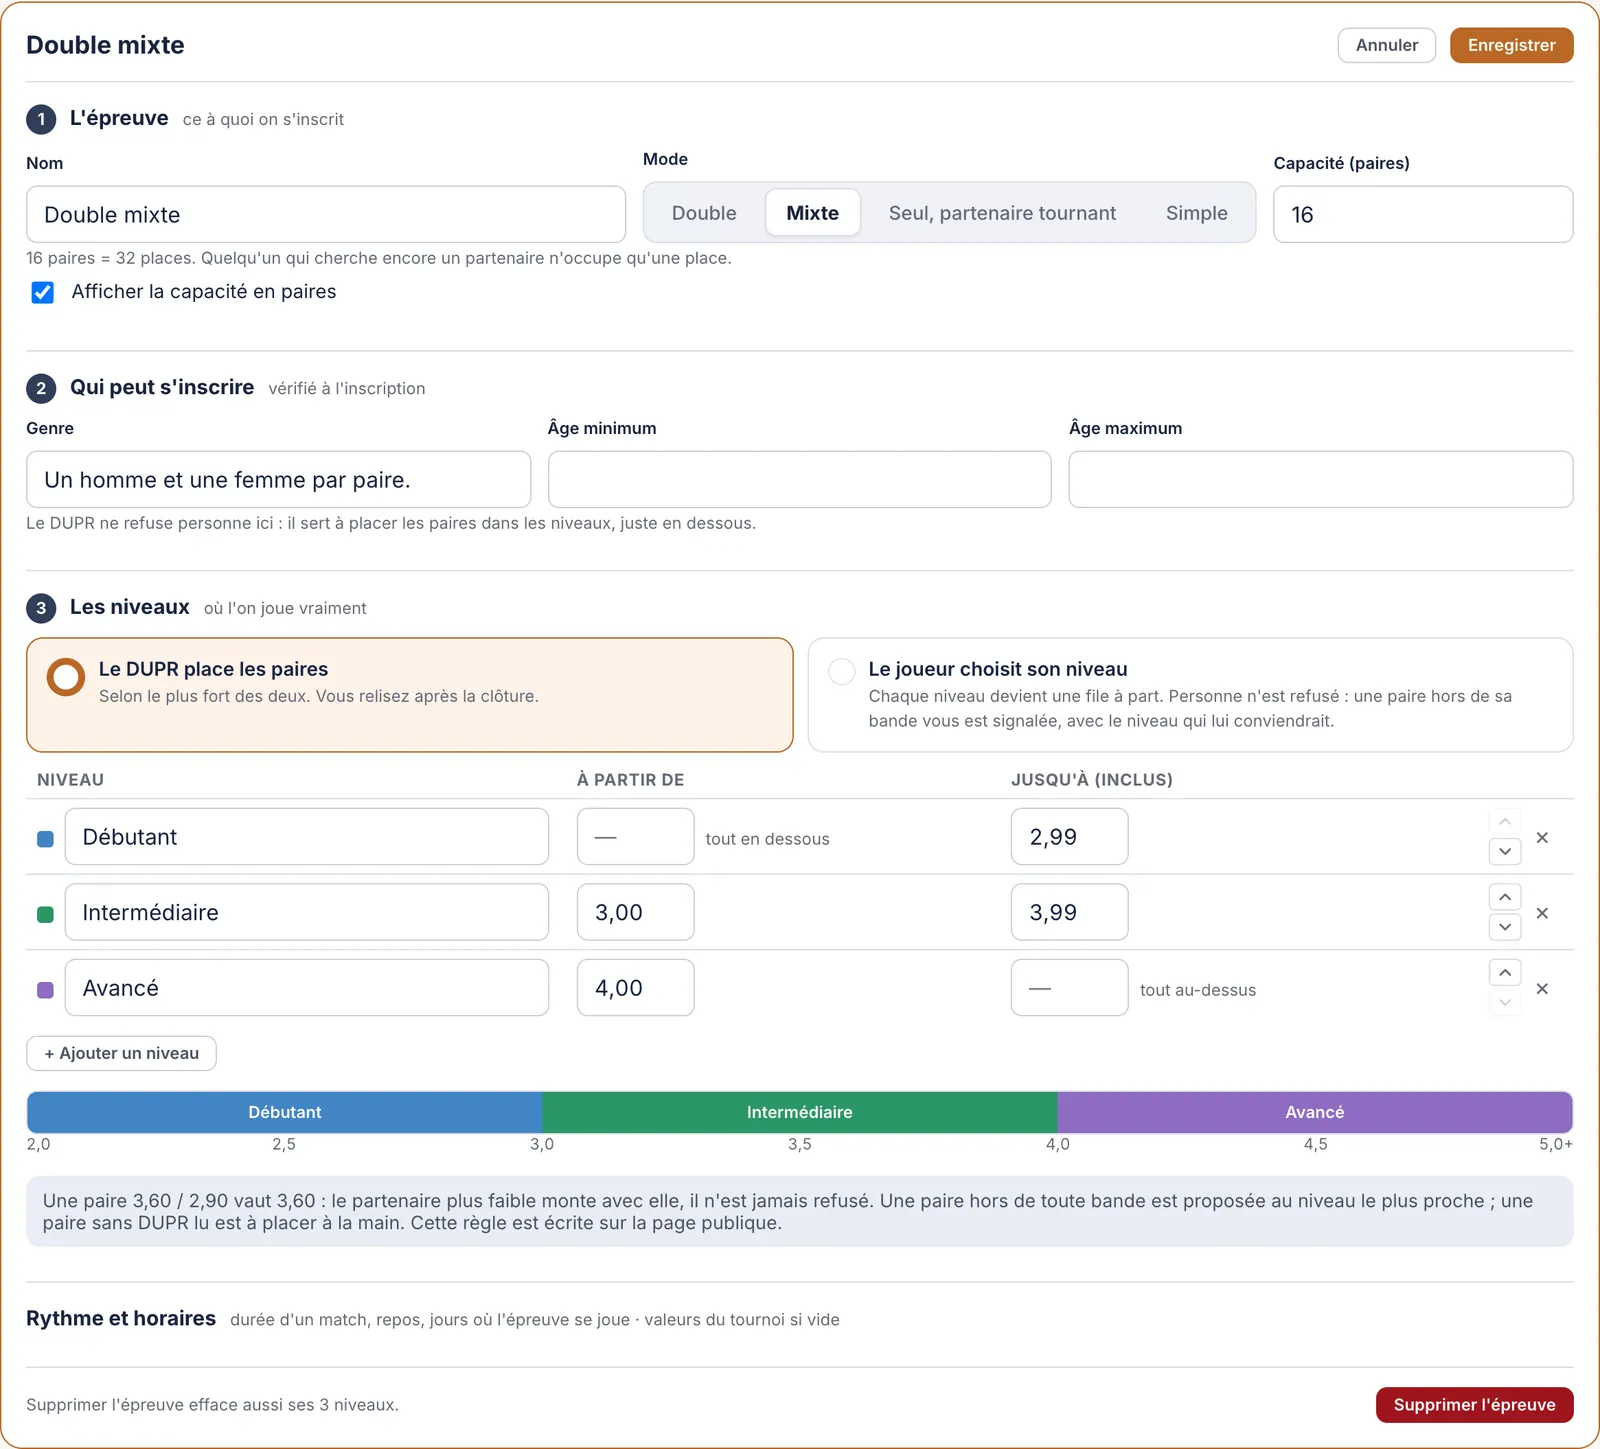Add a level with '+ Ajouter un niveau'
1600x1449 pixels.
(121, 1053)
